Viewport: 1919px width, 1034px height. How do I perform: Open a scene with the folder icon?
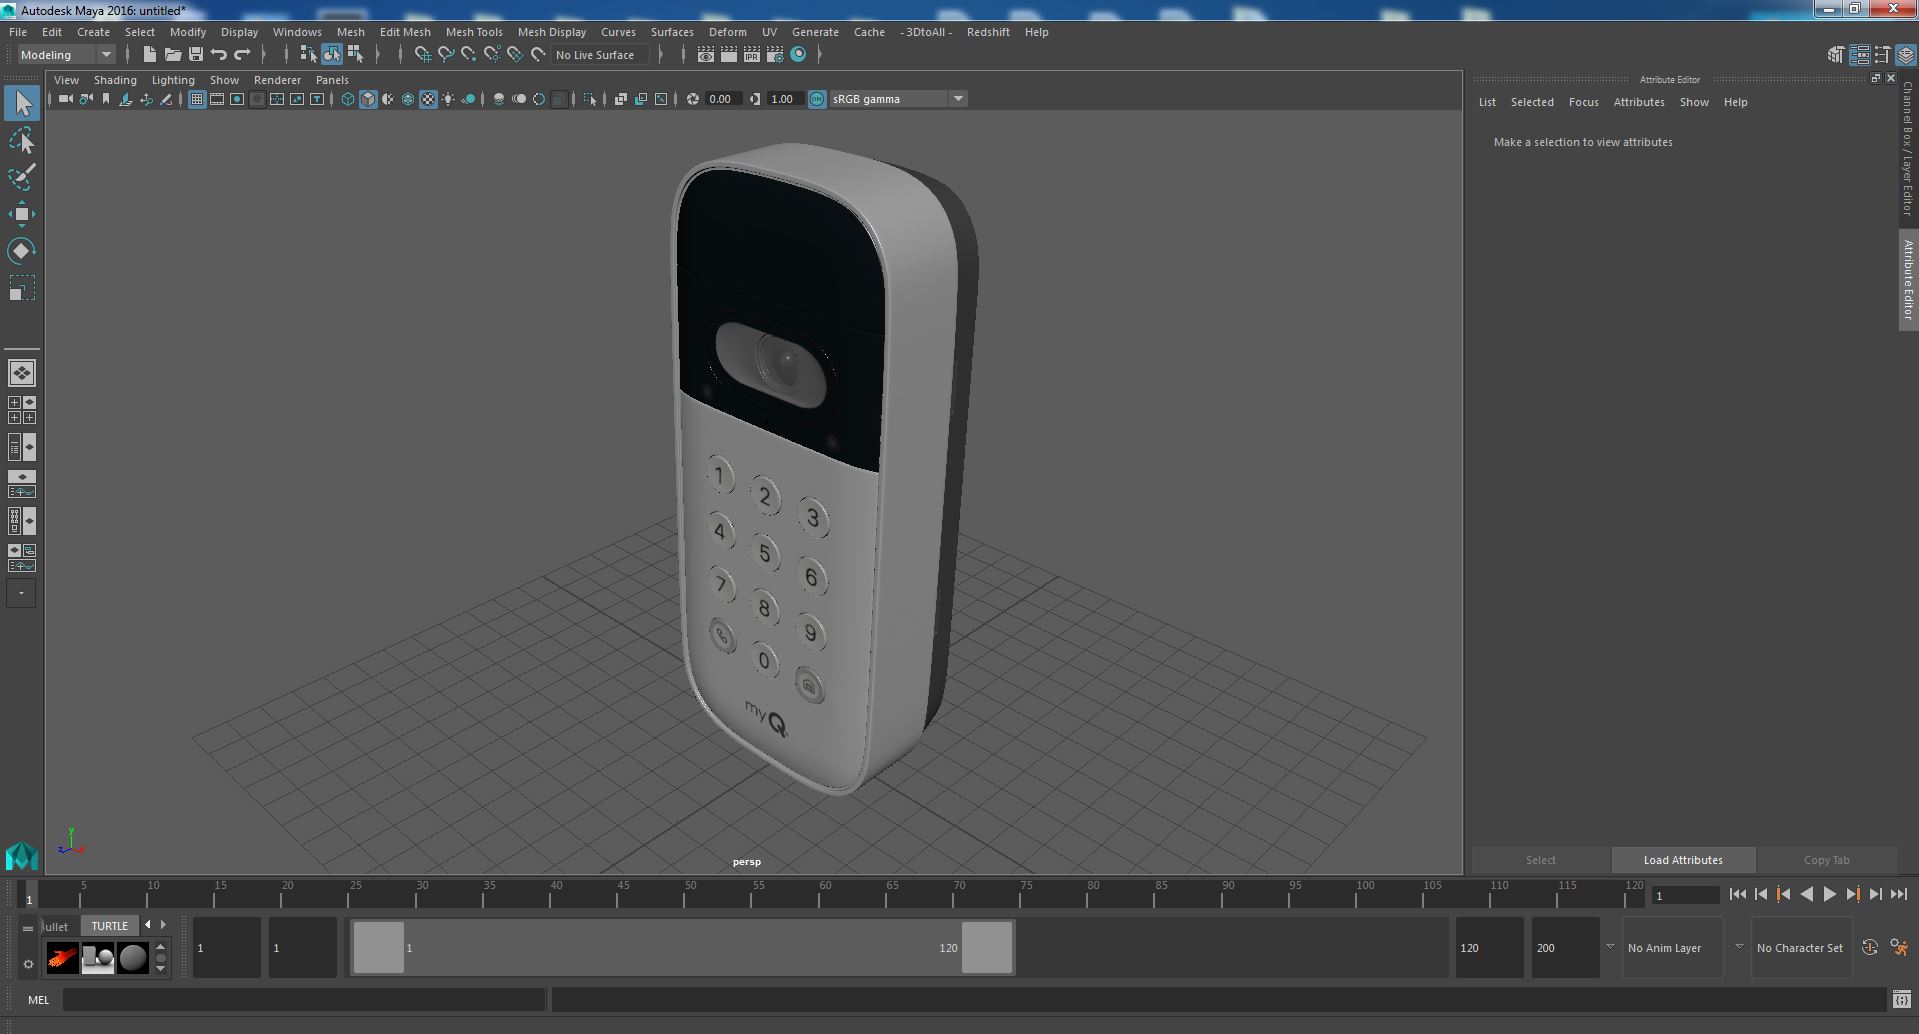[173, 55]
